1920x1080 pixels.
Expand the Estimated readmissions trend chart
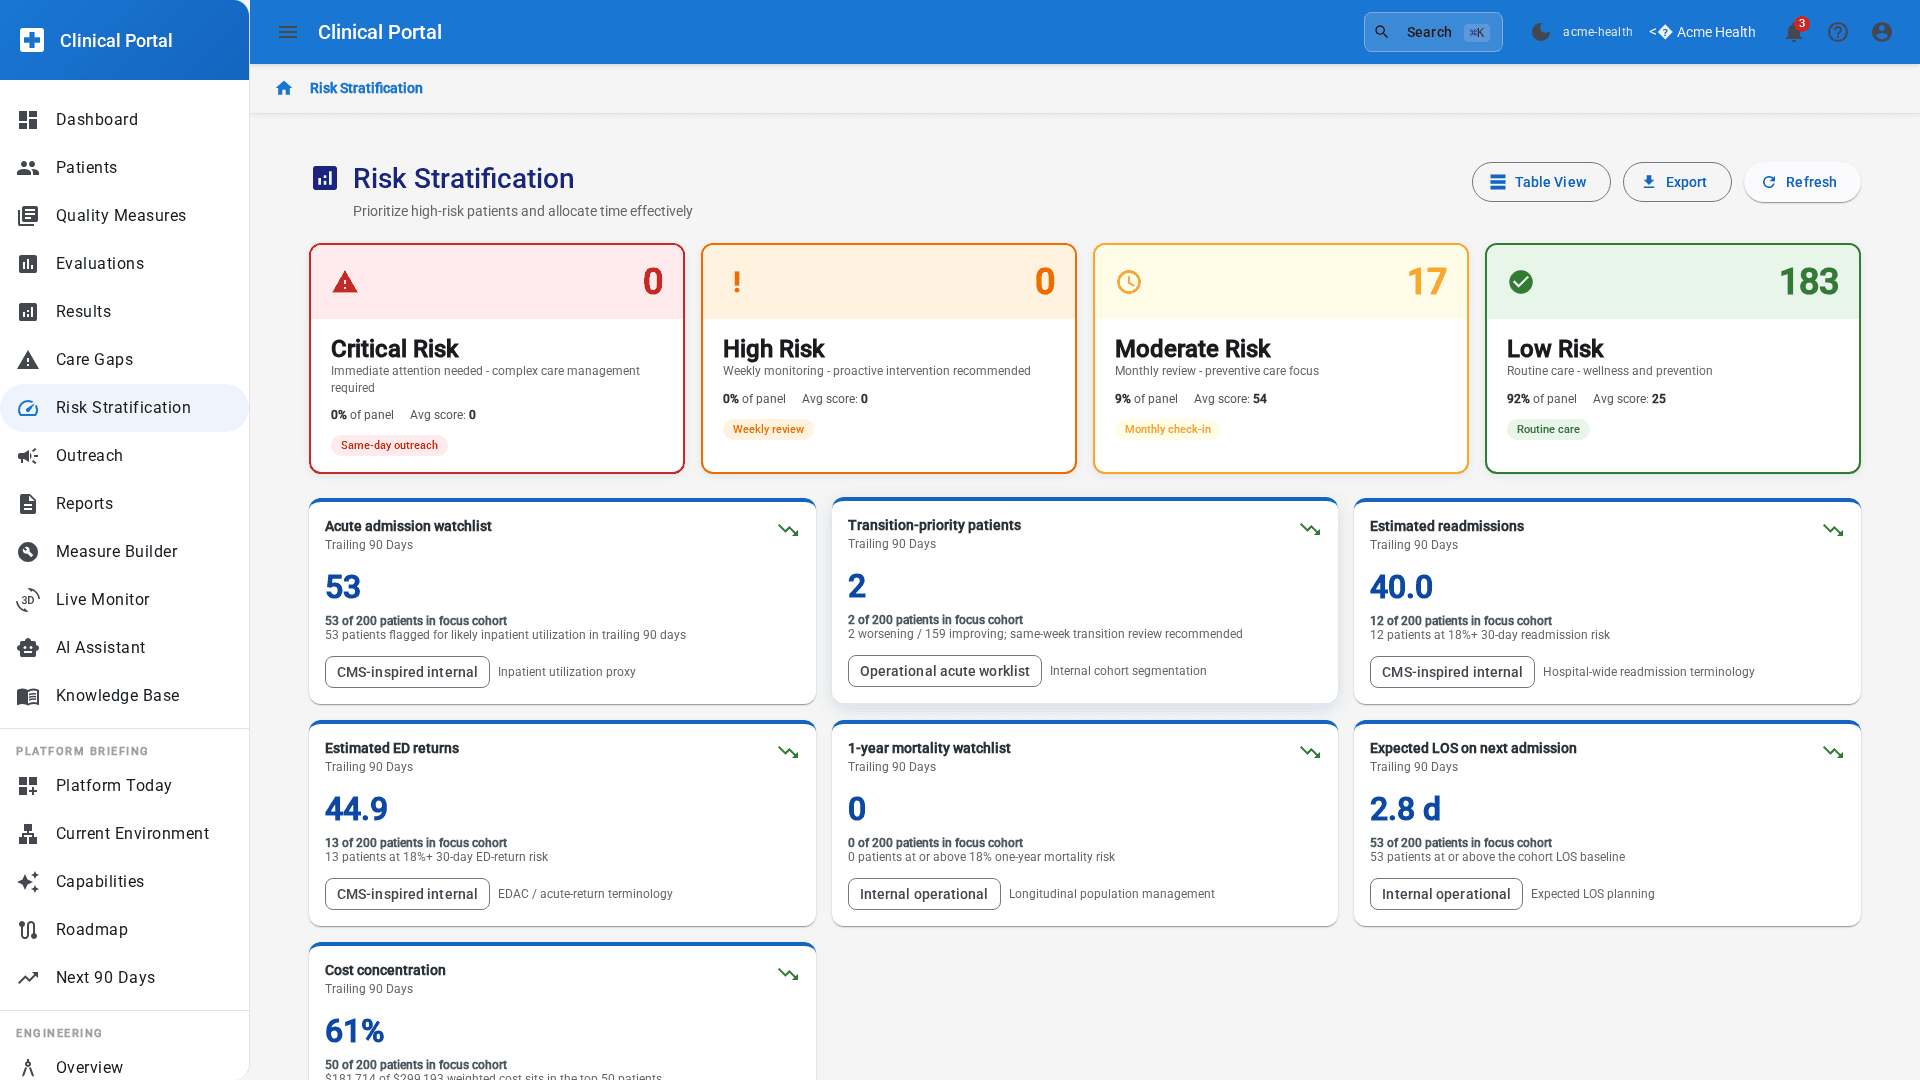pyautogui.click(x=1833, y=531)
